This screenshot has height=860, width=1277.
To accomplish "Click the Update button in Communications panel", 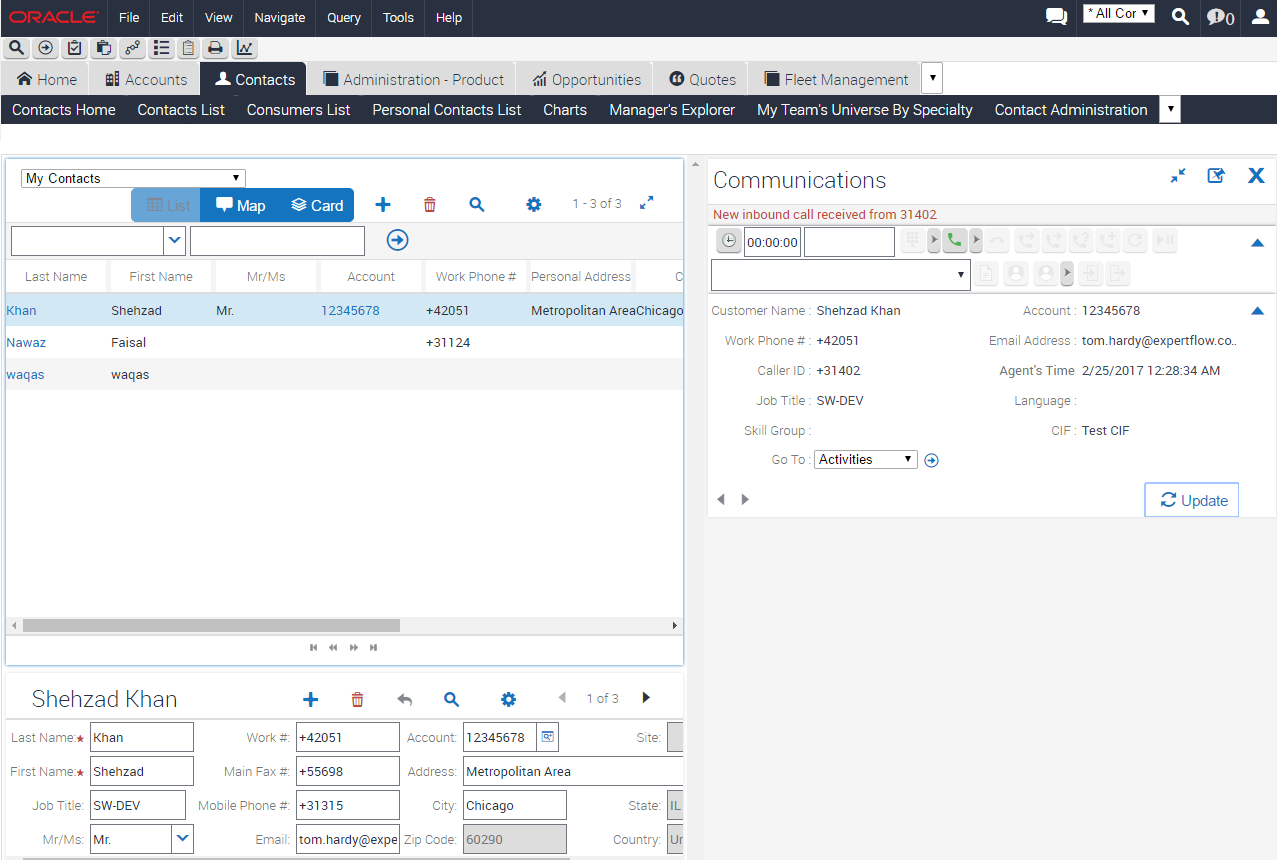I will point(1191,500).
